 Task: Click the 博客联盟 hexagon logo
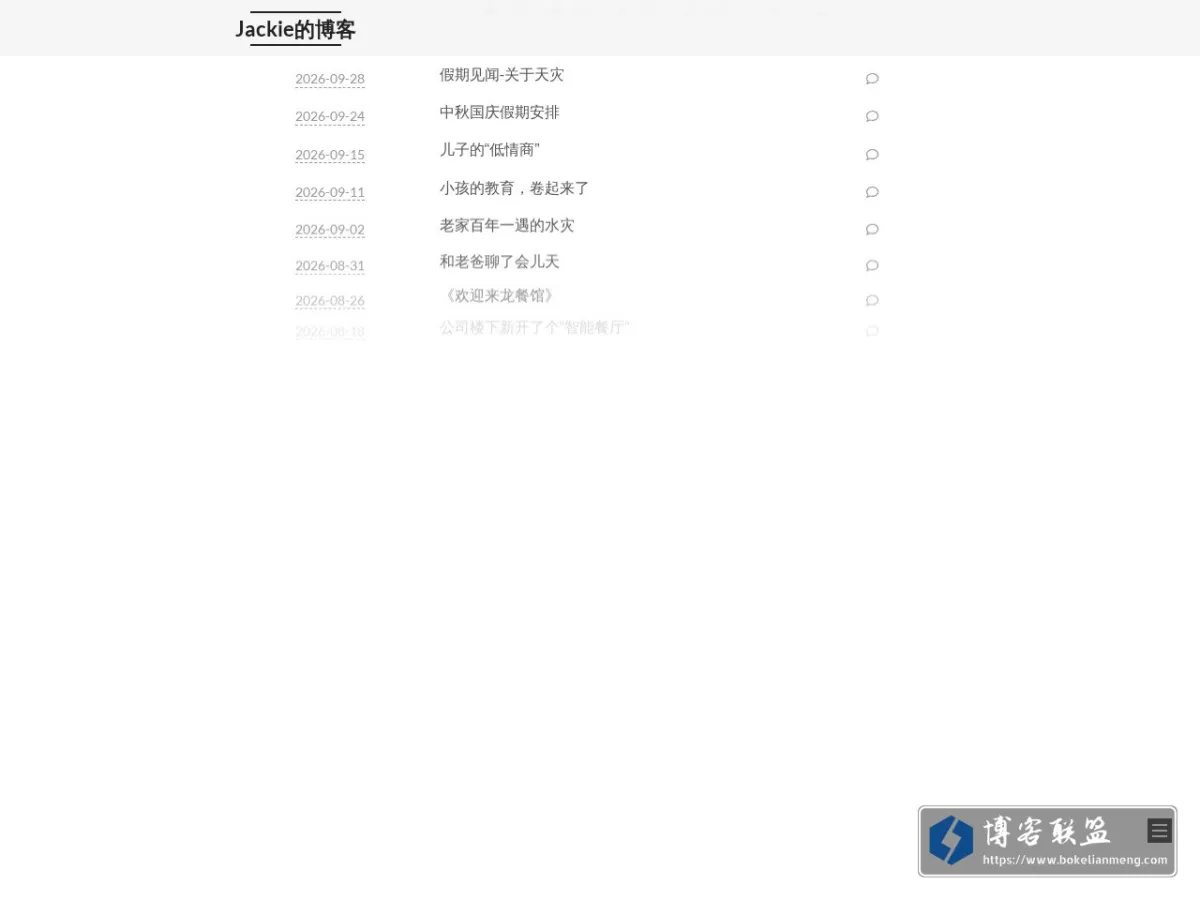tap(951, 840)
